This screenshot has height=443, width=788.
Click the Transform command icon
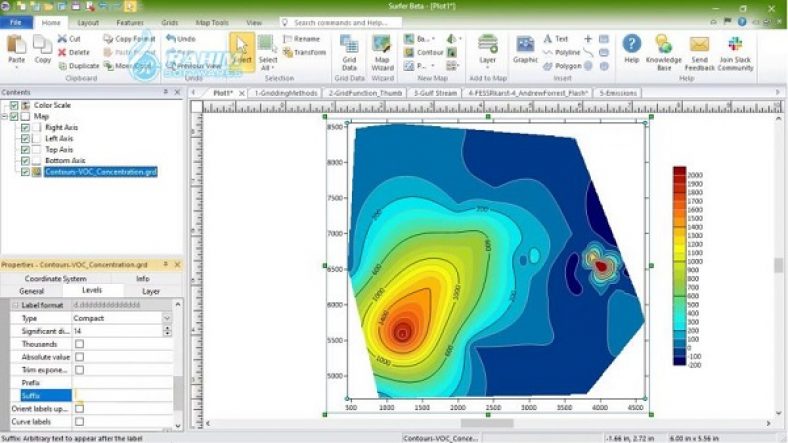287,52
